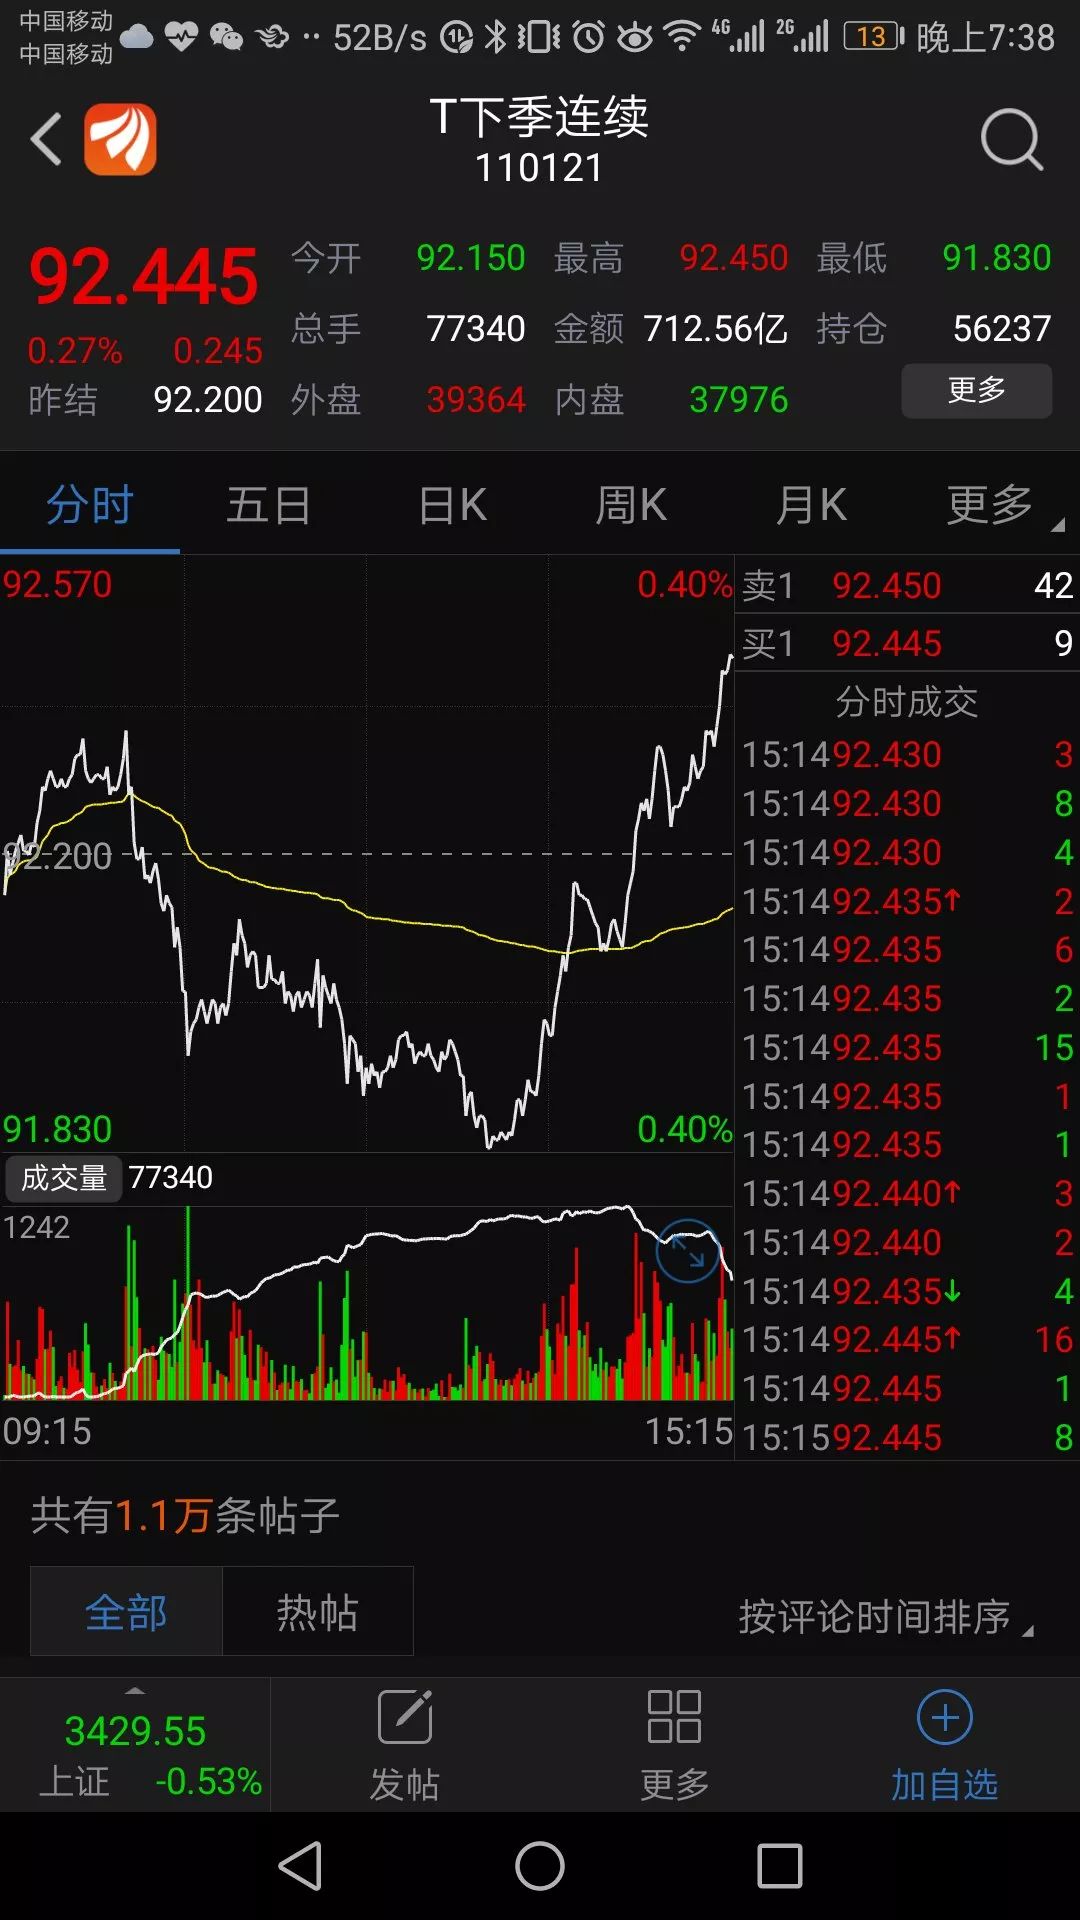The image size is (1080, 1920).
Task: Tap the 昨结 92.200 value
Action: click(x=208, y=400)
